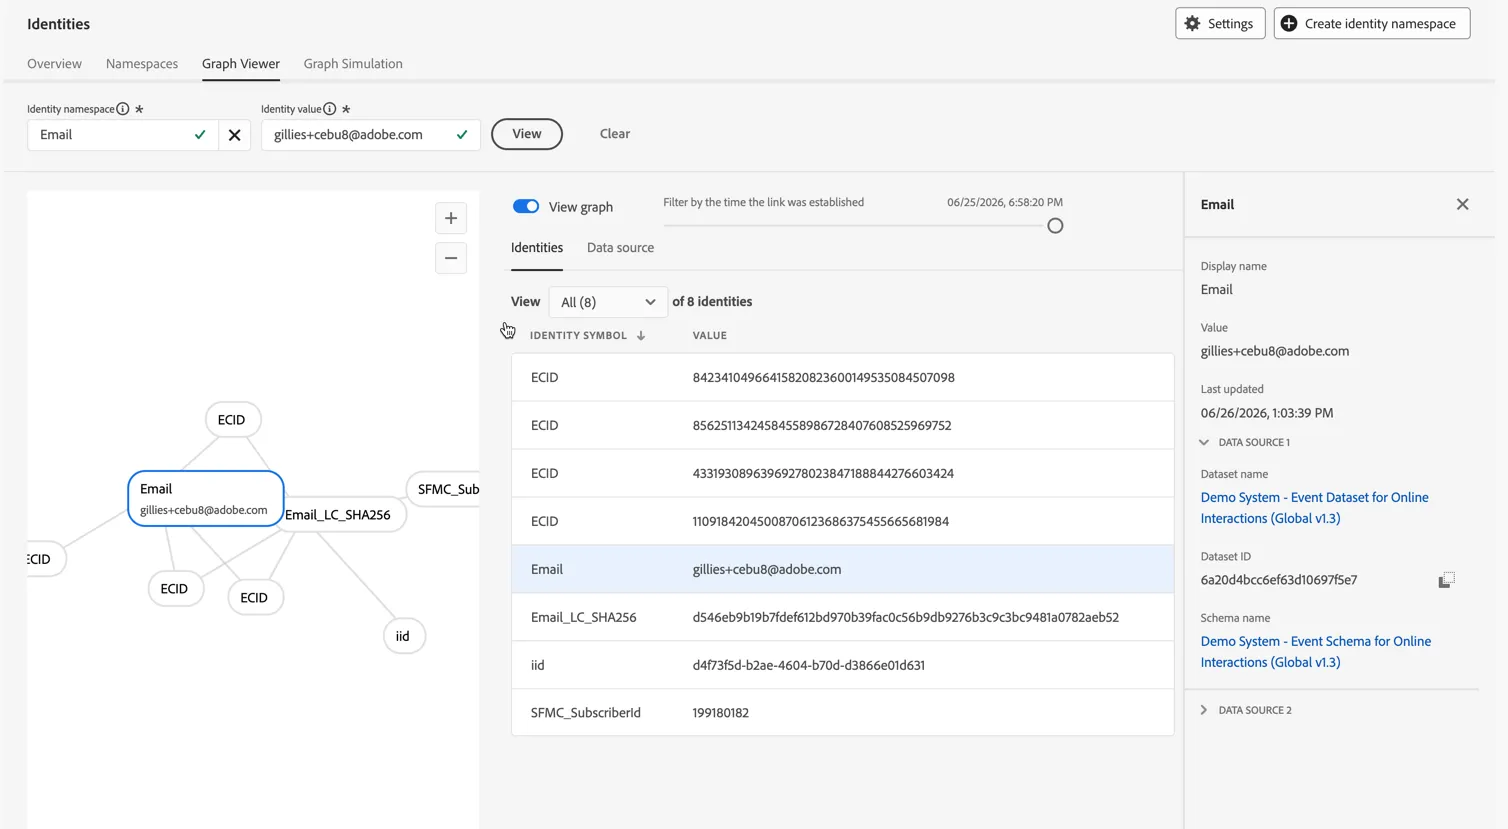Open the Demo System Event Dataset link

[1314, 508]
